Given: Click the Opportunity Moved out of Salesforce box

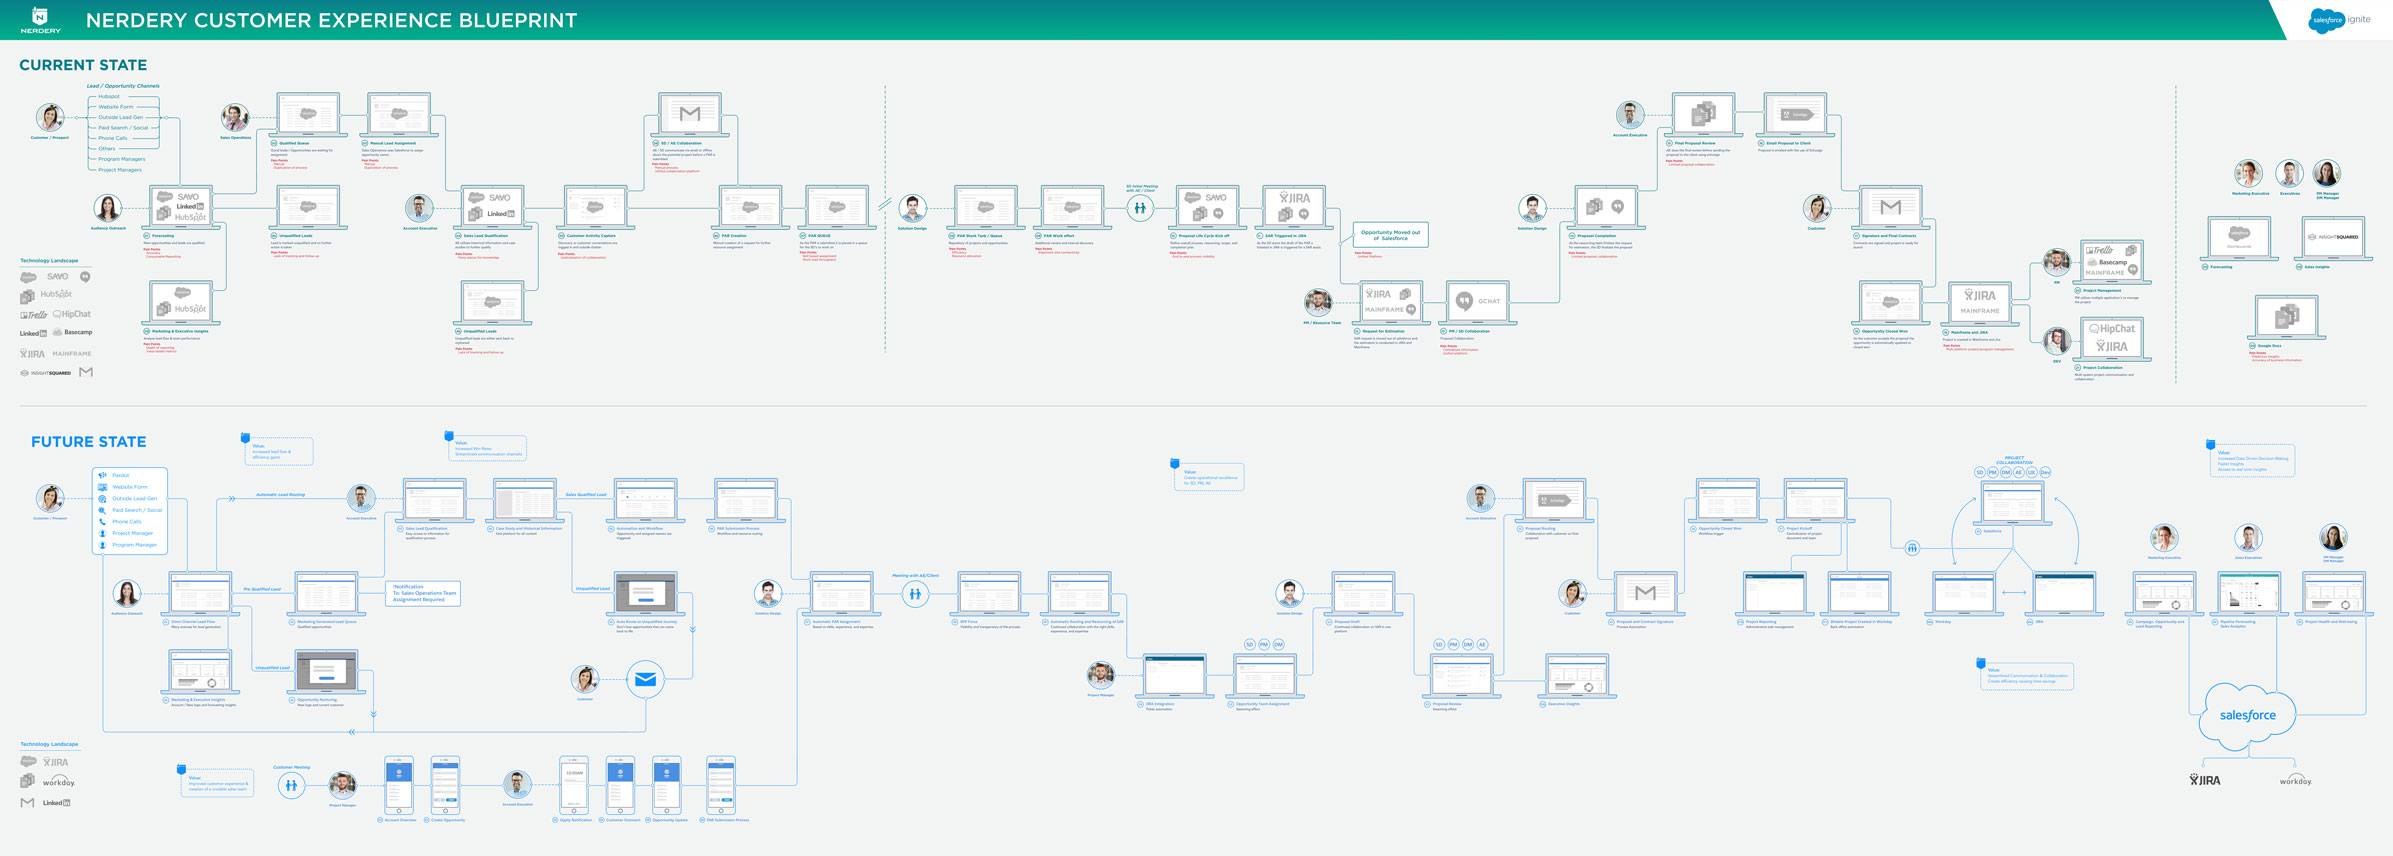Looking at the screenshot, I should (x=1390, y=235).
